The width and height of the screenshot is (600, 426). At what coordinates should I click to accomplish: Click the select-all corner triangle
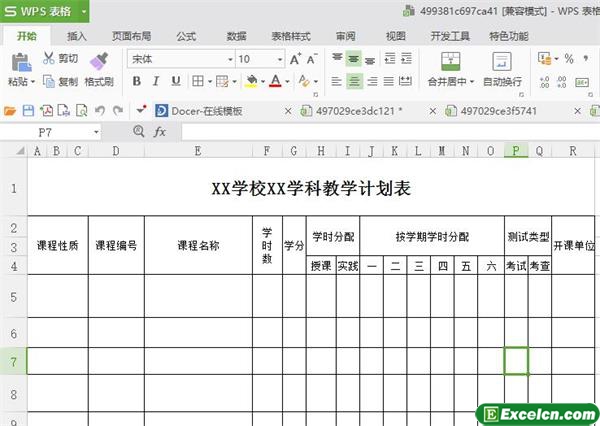coord(20,151)
